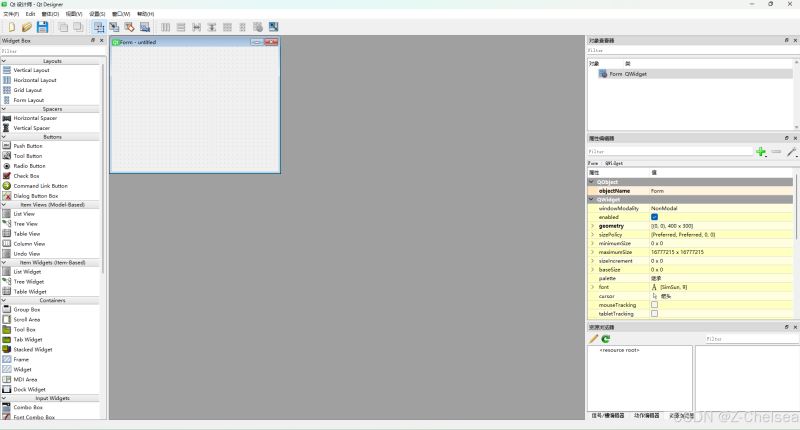Click Lay Out in a Form Layout icon
Viewport: 800px width, 430px height.
[243, 27]
